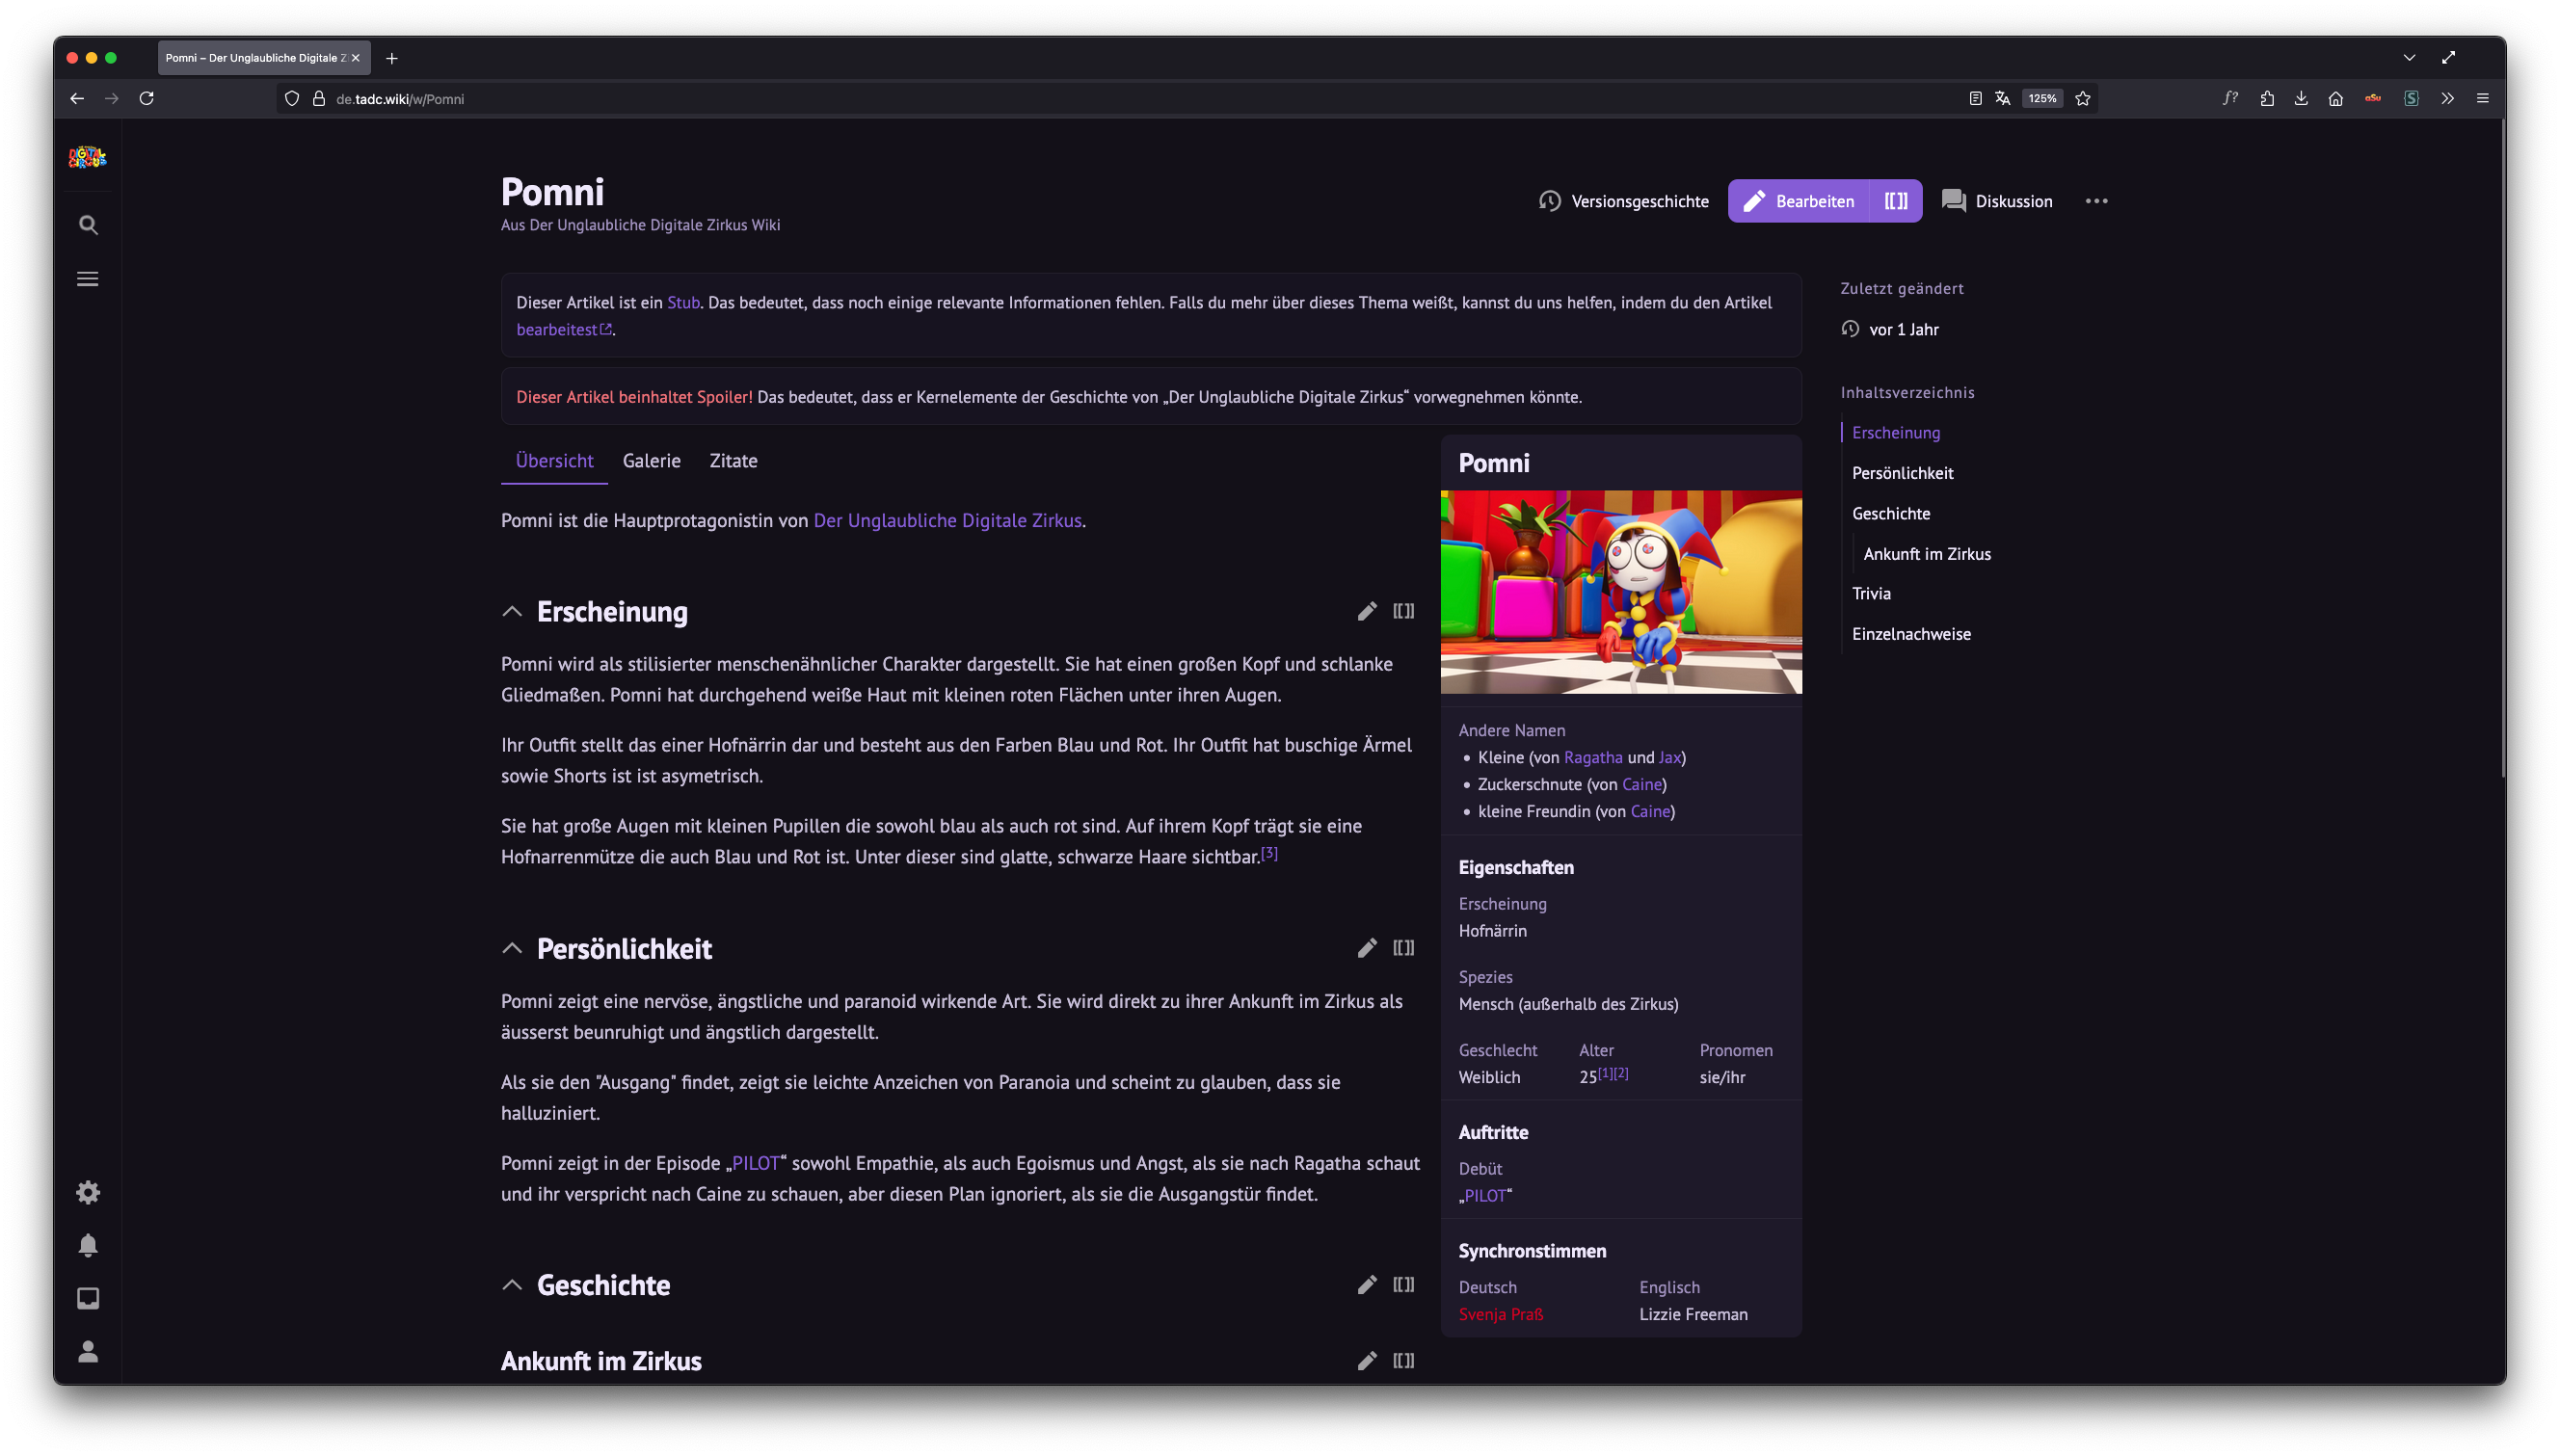Open the settings gear in the sidebar
Screen dimensions: 2560x1456
click(x=88, y=1192)
